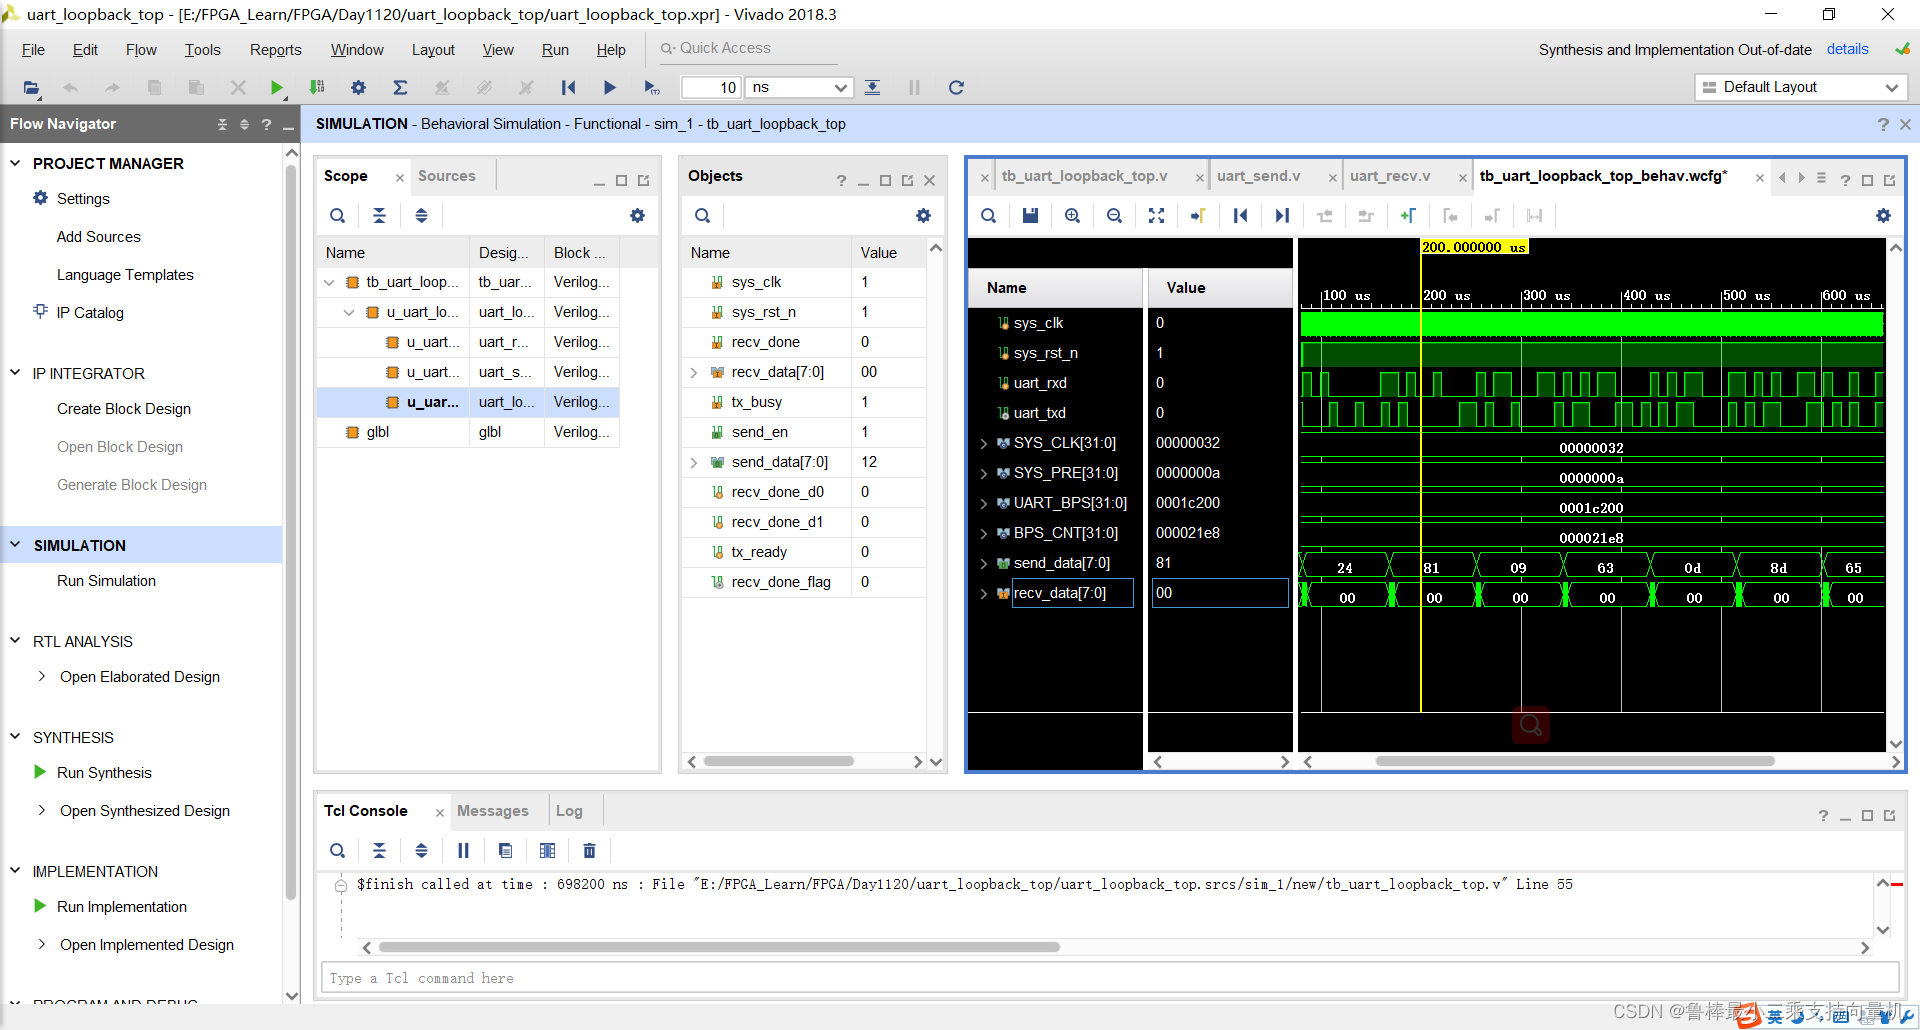Image resolution: width=1920 pixels, height=1030 pixels.
Task: Open the Default Layout dropdown
Action: [1801, 88]
